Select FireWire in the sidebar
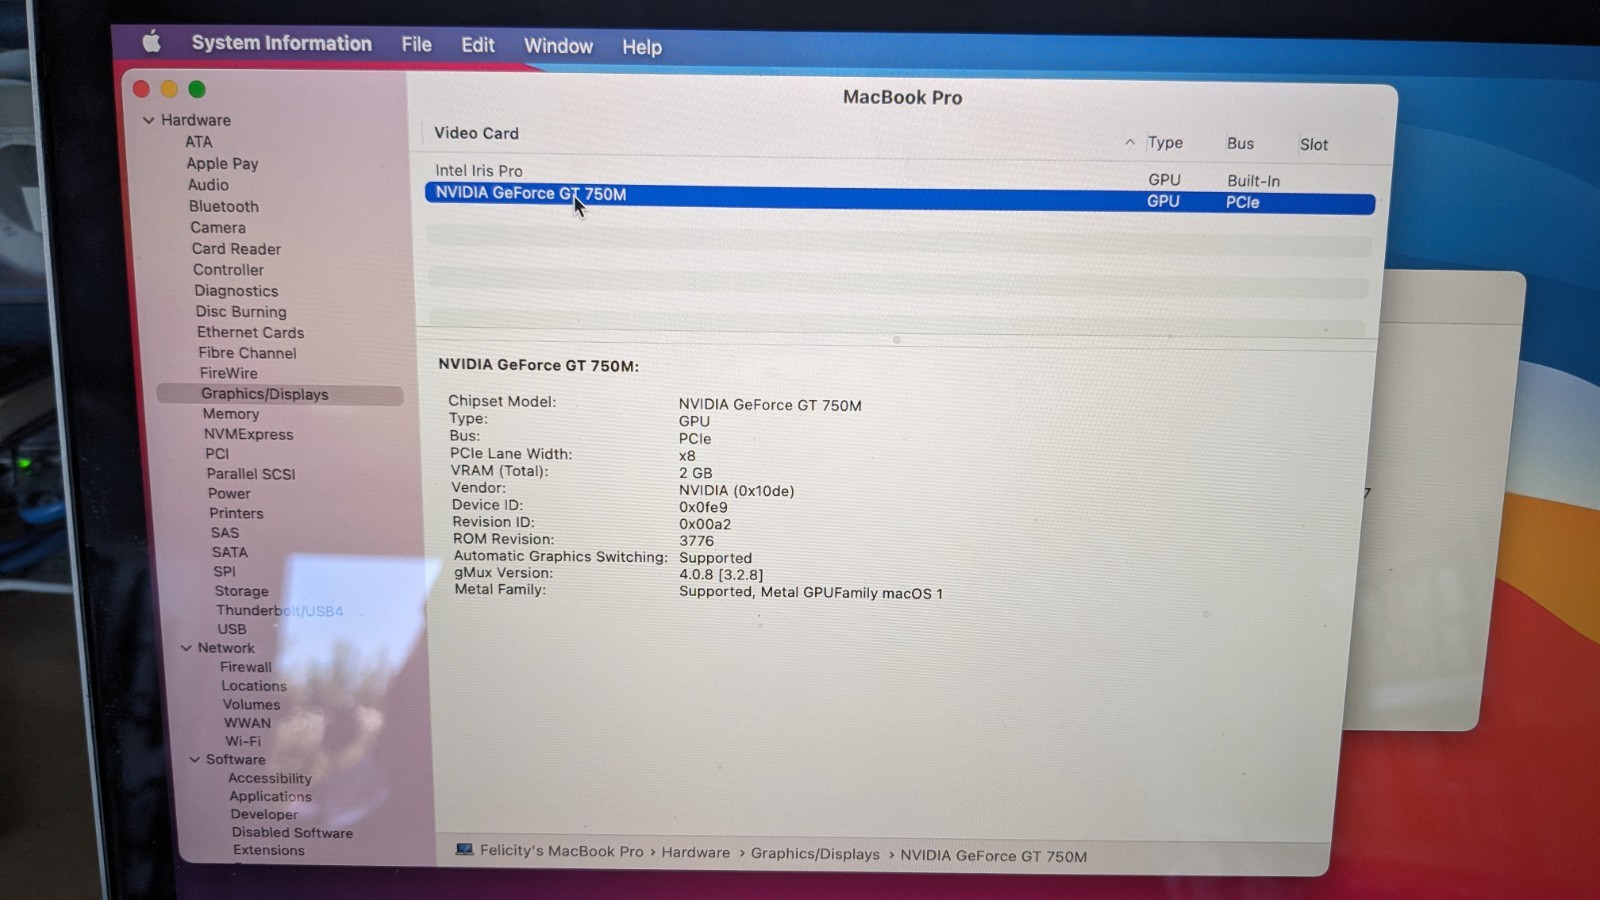This screenshot has height=900, width=1600. click(228, 373)
